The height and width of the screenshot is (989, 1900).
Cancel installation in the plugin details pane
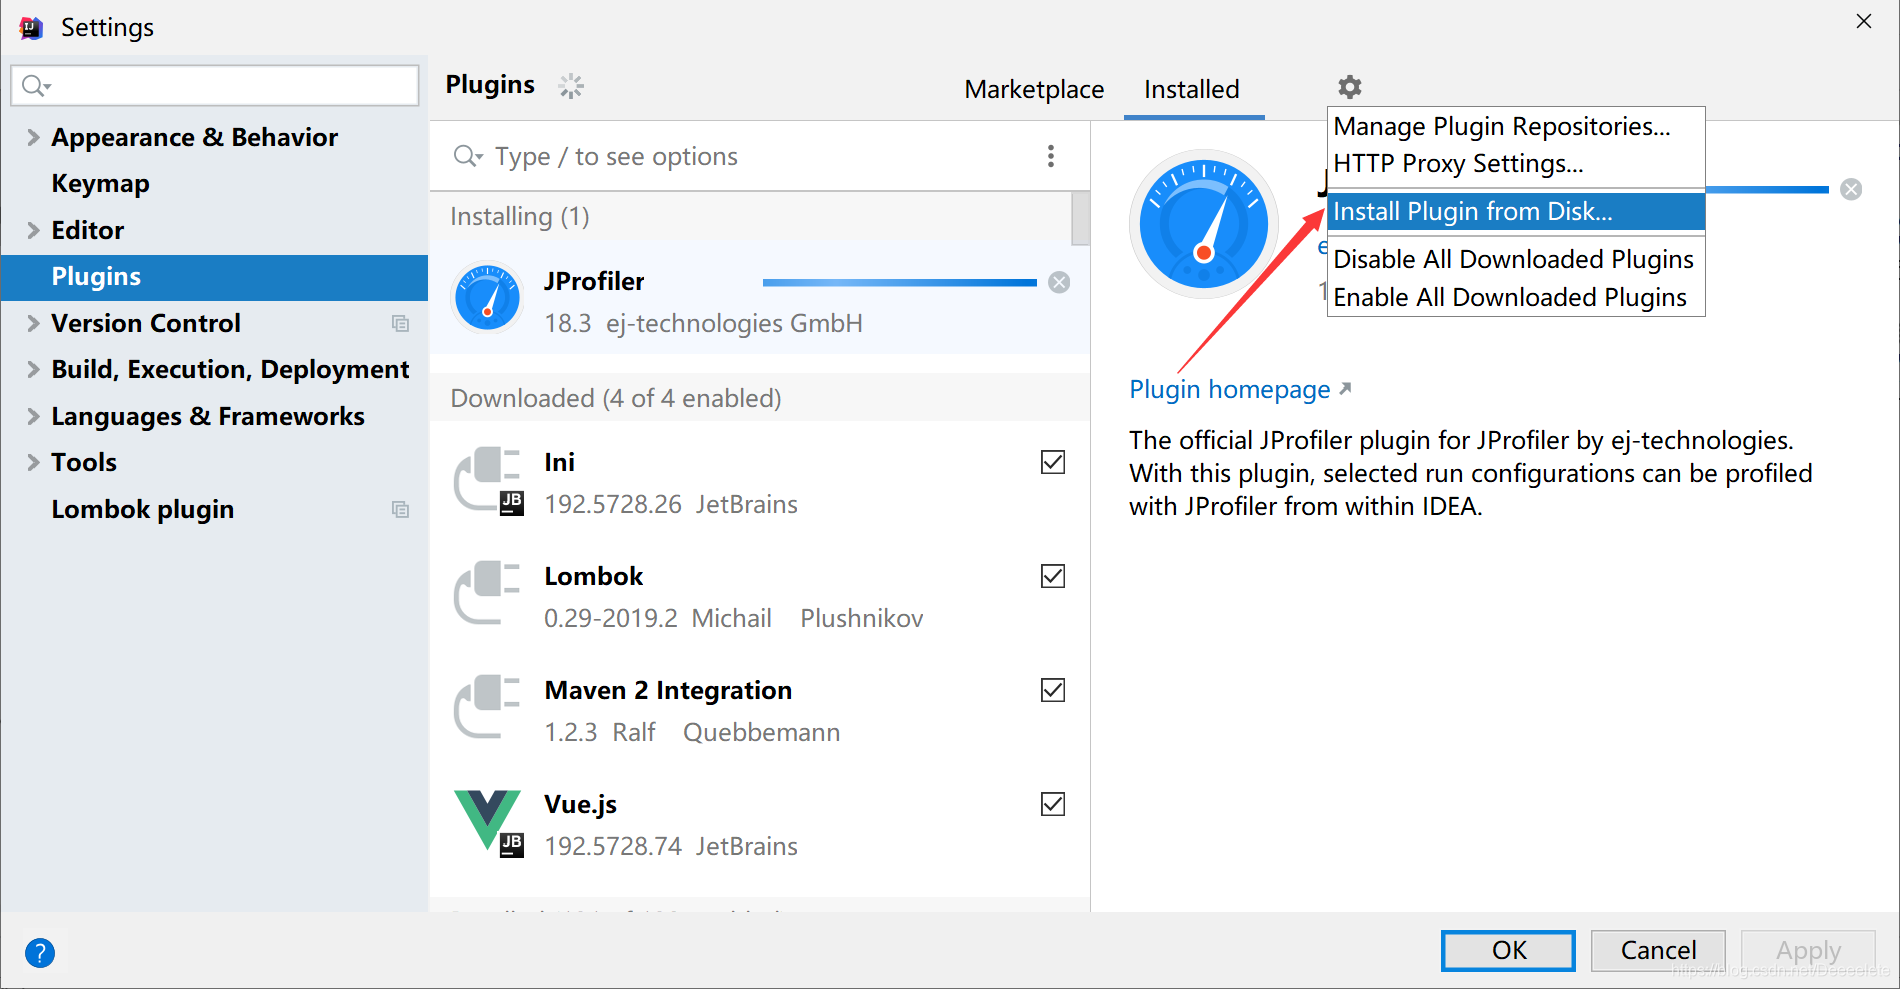tap(1851, 189)
